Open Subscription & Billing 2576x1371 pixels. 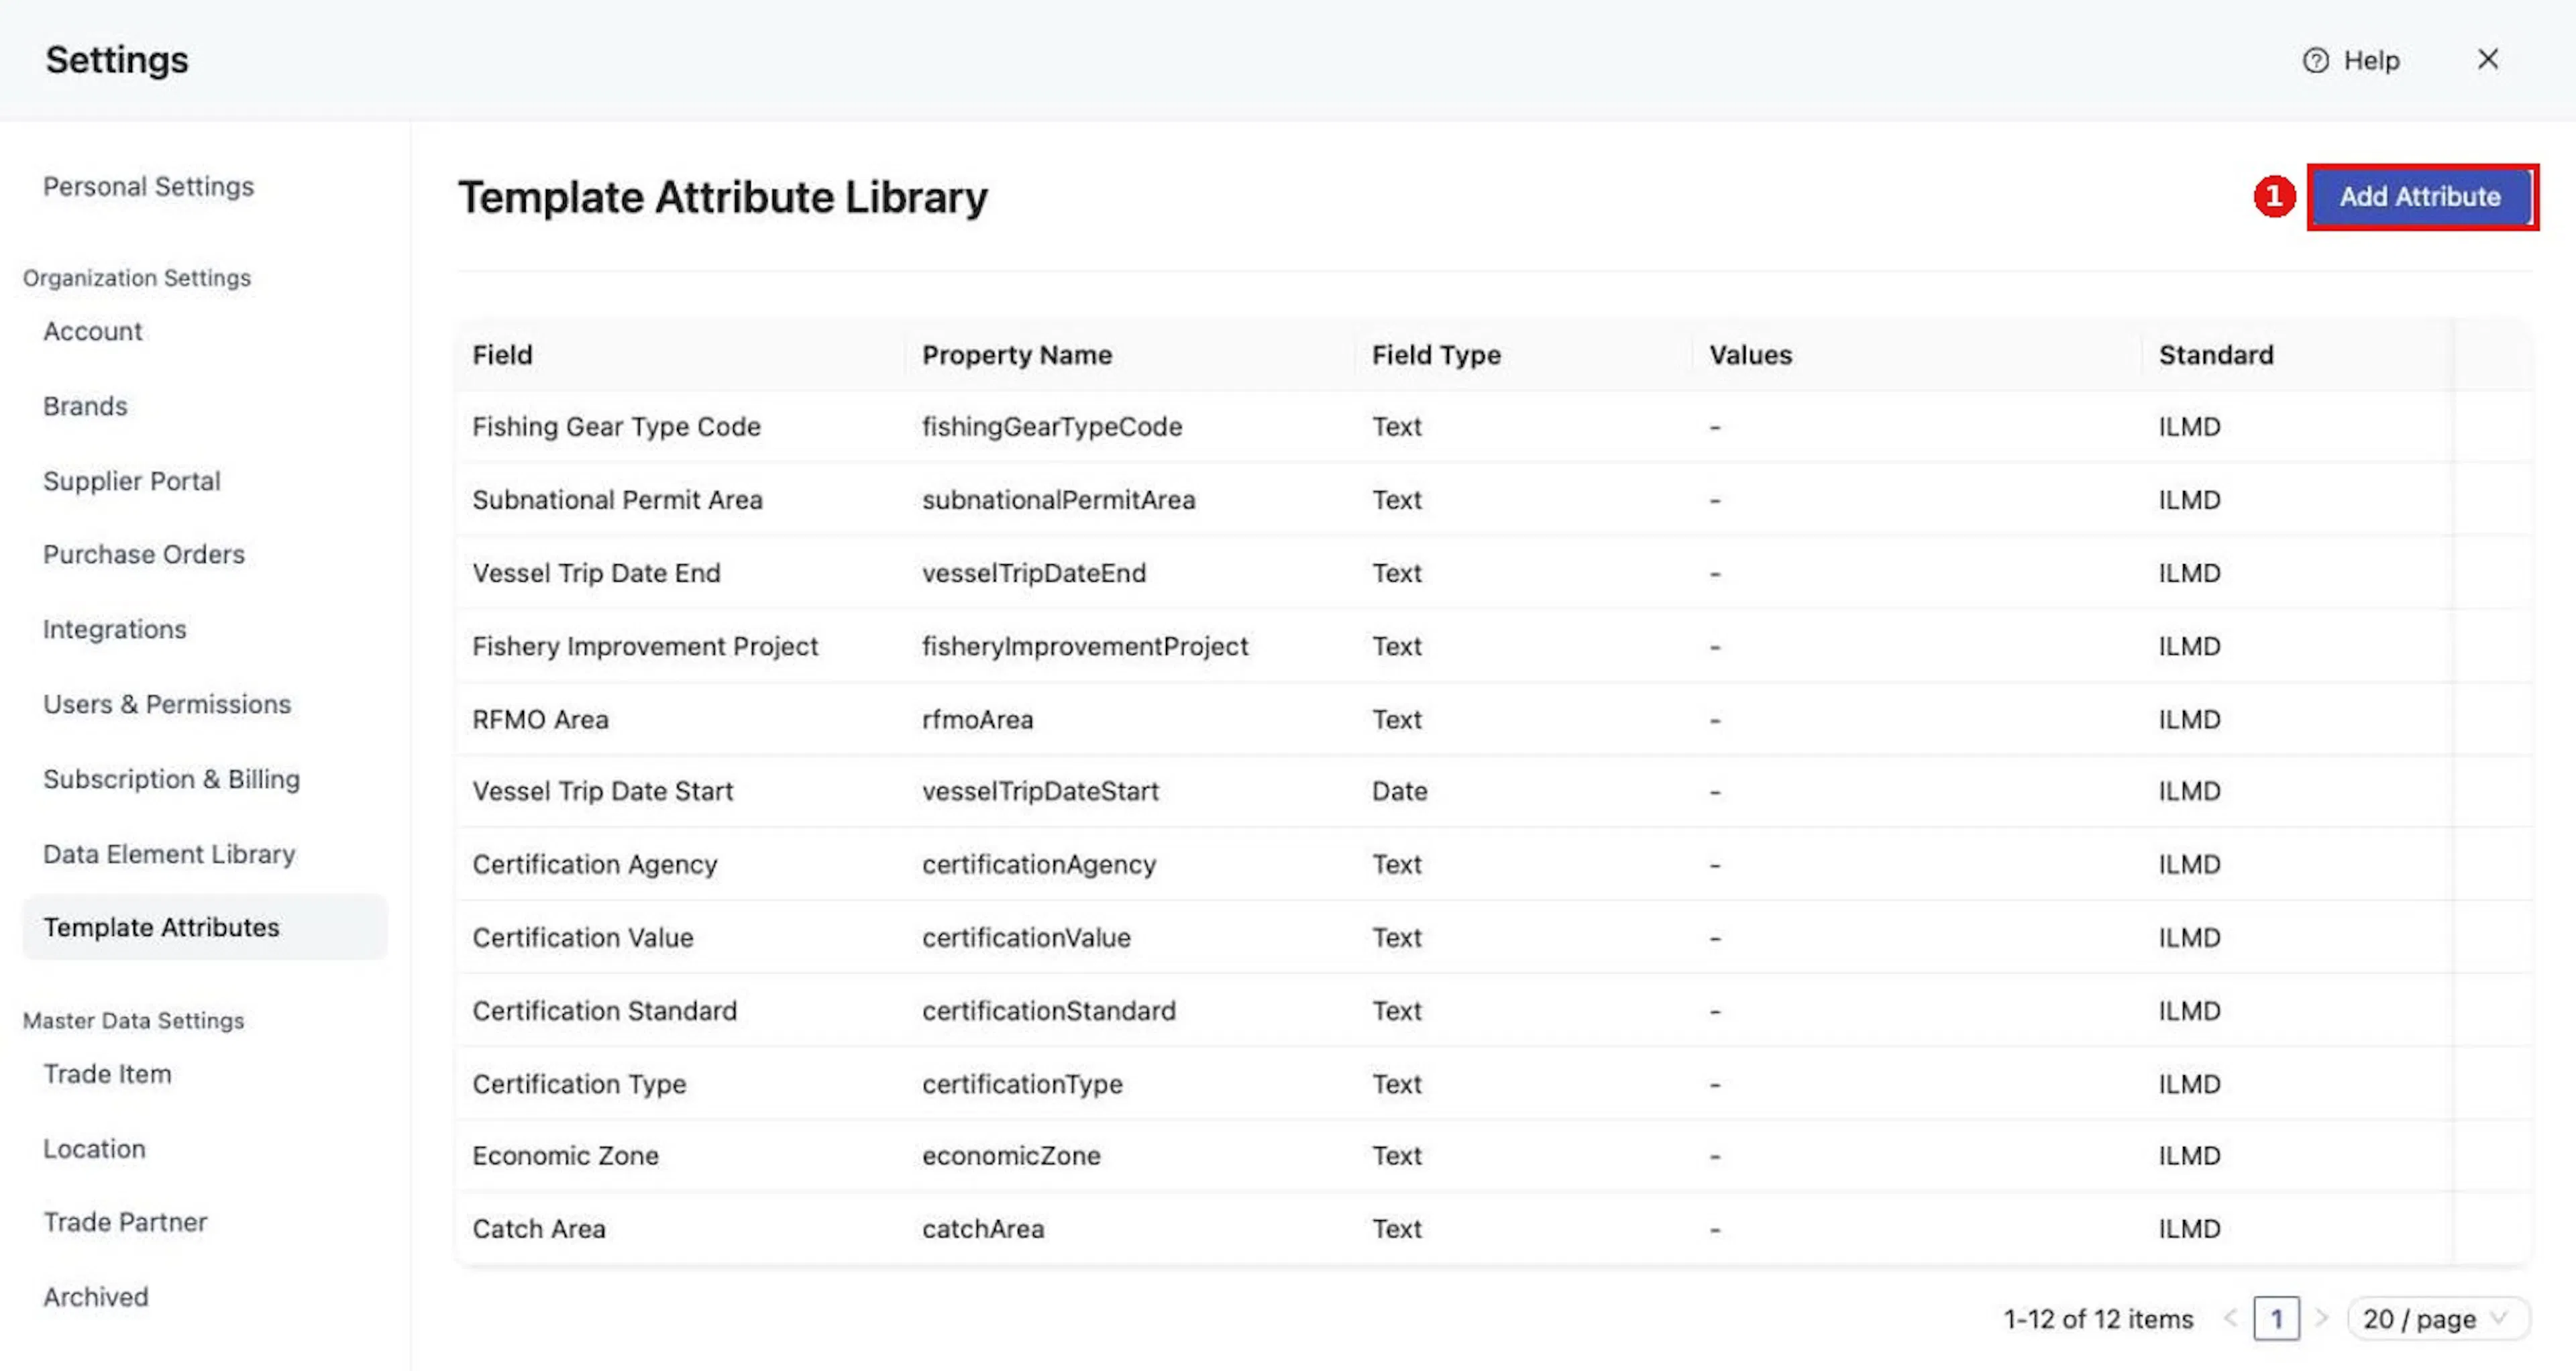coord(171,779)
